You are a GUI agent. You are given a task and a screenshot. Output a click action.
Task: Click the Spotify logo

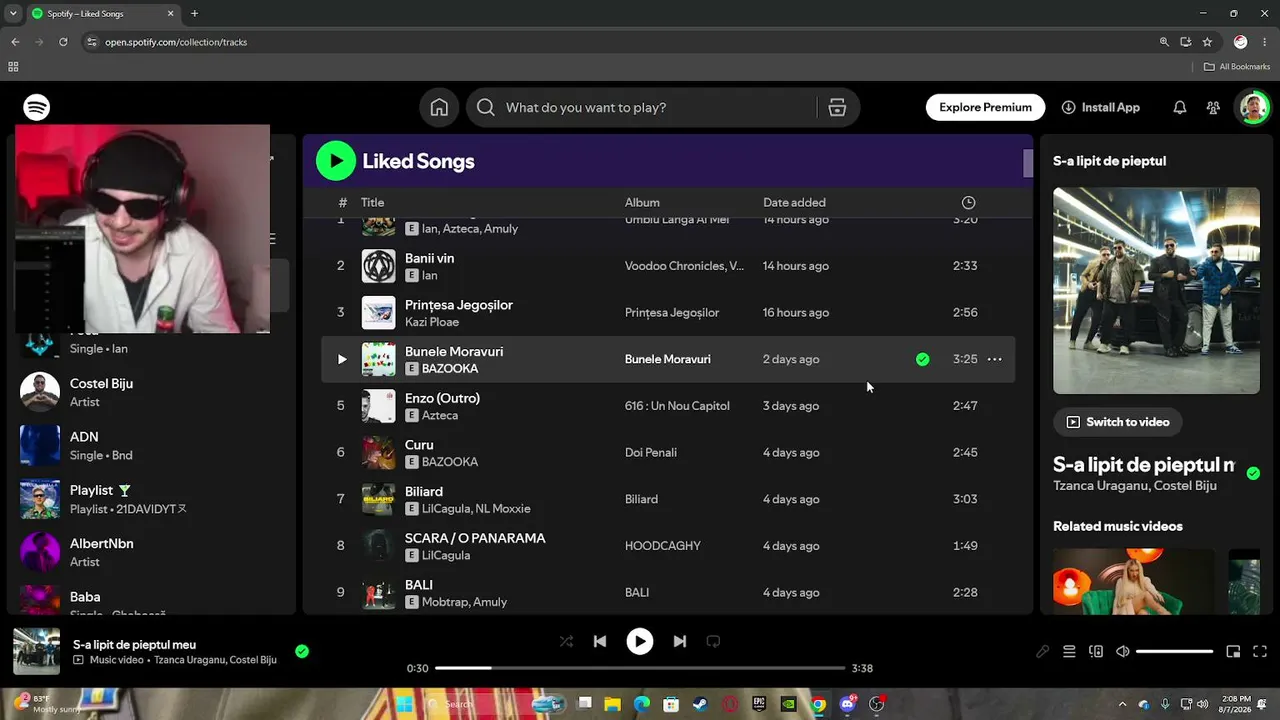point(37,107)
